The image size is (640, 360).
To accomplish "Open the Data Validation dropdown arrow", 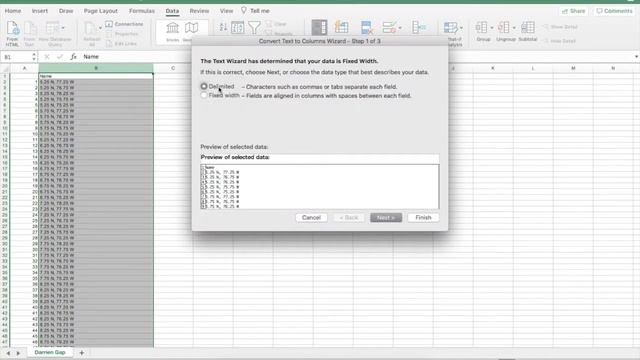I will [x=400, y=28].
